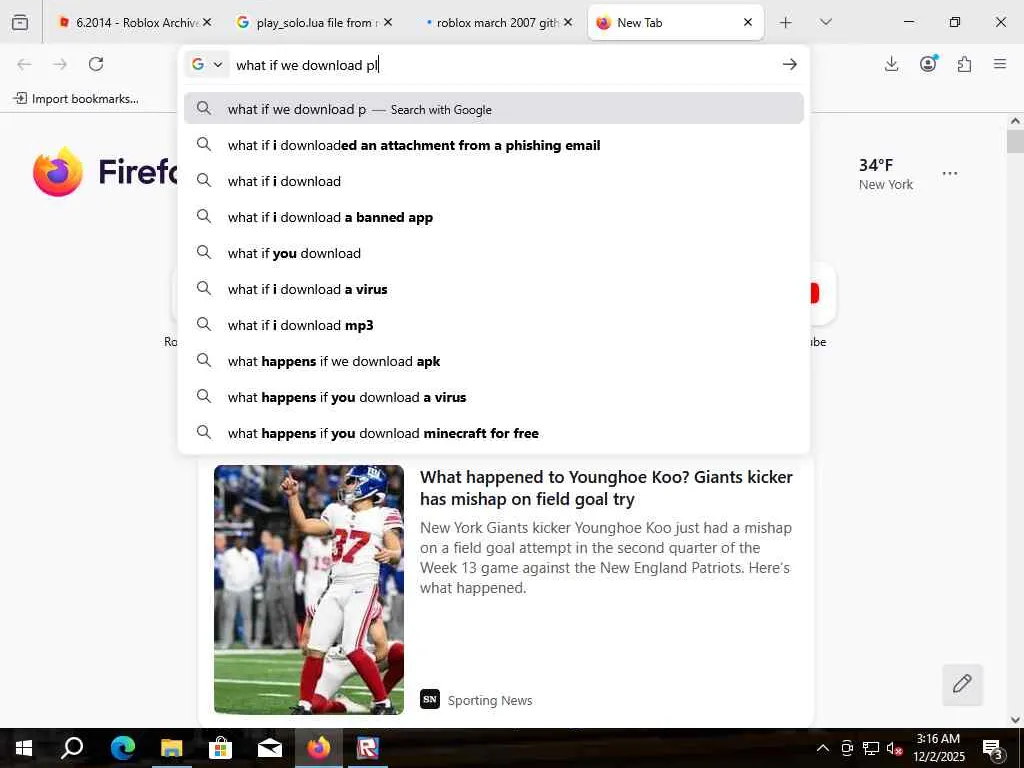Viewport: 1024px width, 768px height.
Task: Close the play_solo.lua Google tab
Action: [x=388, y=22]
